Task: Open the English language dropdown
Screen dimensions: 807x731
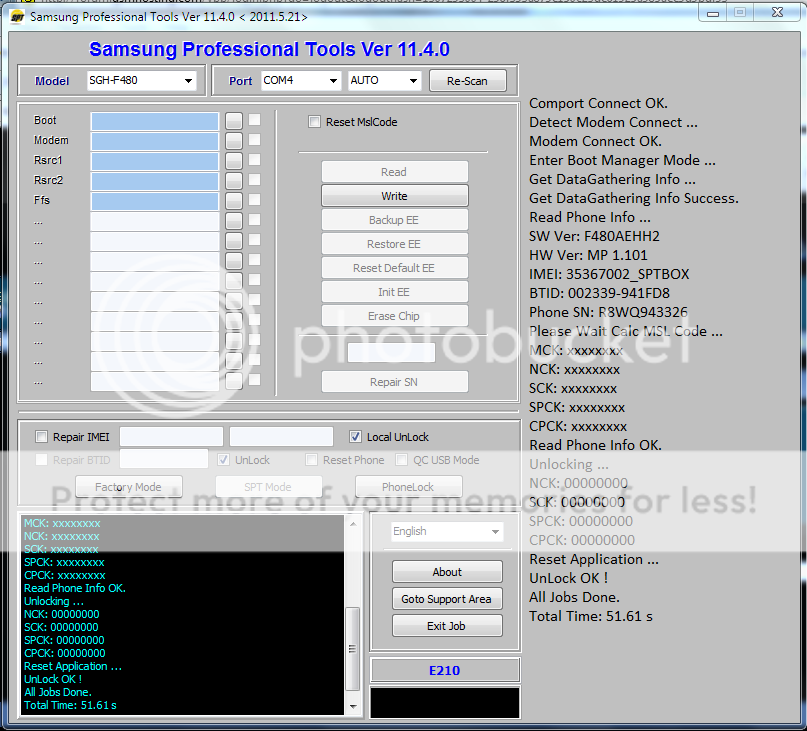Action: (447, 531)
